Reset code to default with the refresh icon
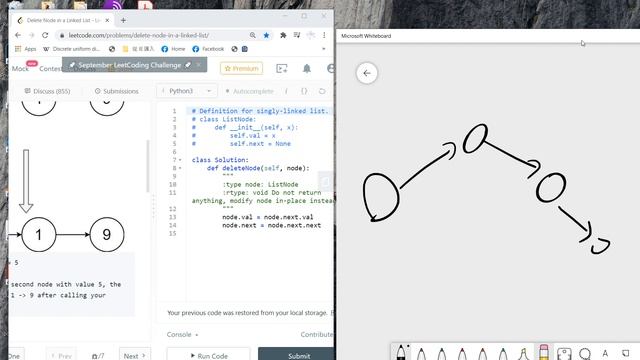This screenshot has width=640, height=360. (322, 91)
